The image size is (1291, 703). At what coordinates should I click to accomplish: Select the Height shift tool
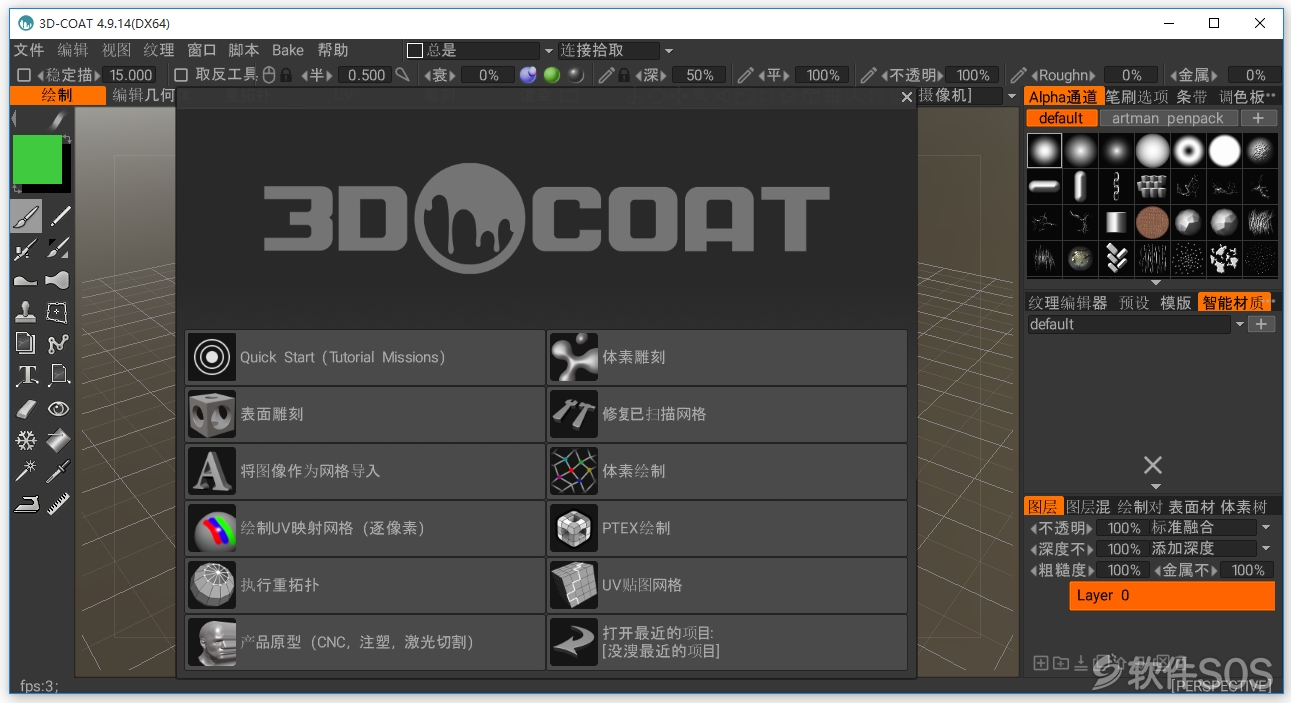point(26,280)
